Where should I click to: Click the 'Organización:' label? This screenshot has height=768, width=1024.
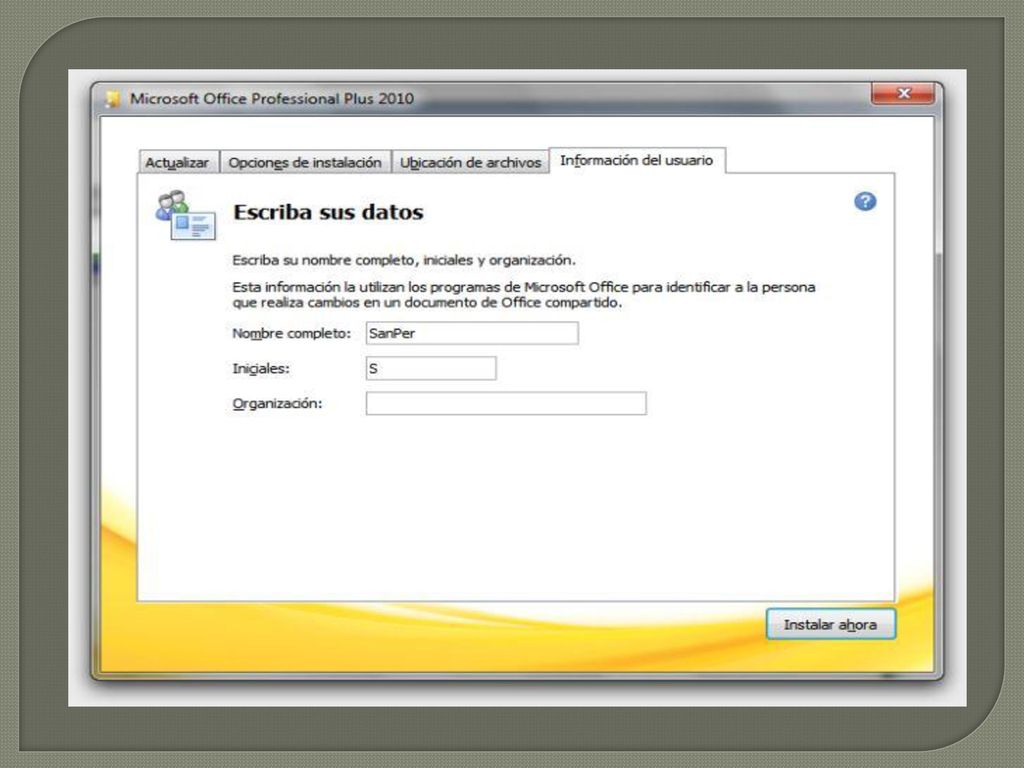(x=278, y=404)
